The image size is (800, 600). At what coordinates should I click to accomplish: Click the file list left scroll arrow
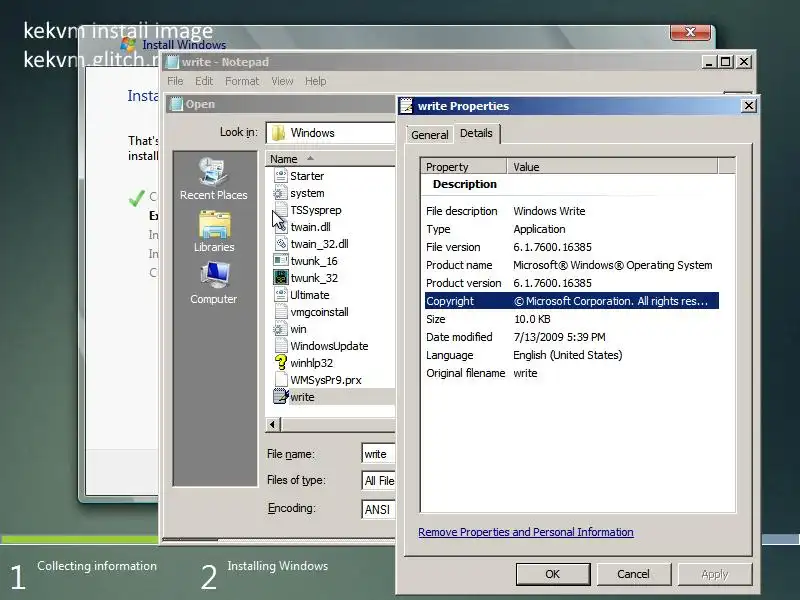point(273,424)
